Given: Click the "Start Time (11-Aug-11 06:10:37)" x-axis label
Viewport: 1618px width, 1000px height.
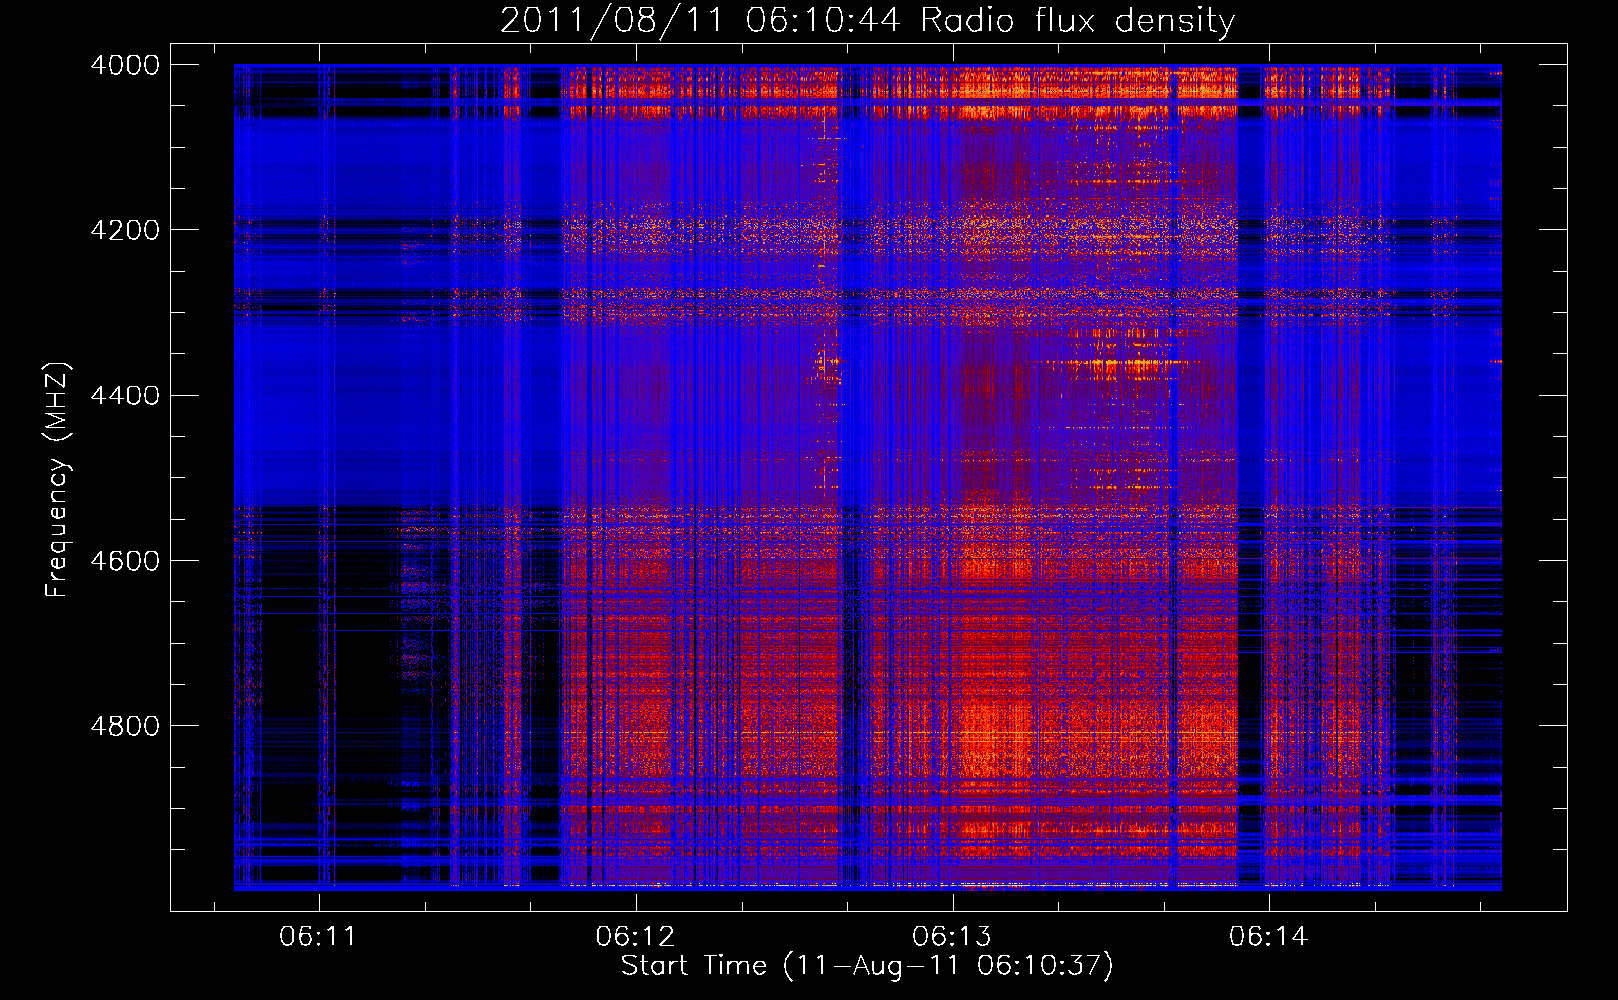Looking at the screenshot, I should [867, 965].
